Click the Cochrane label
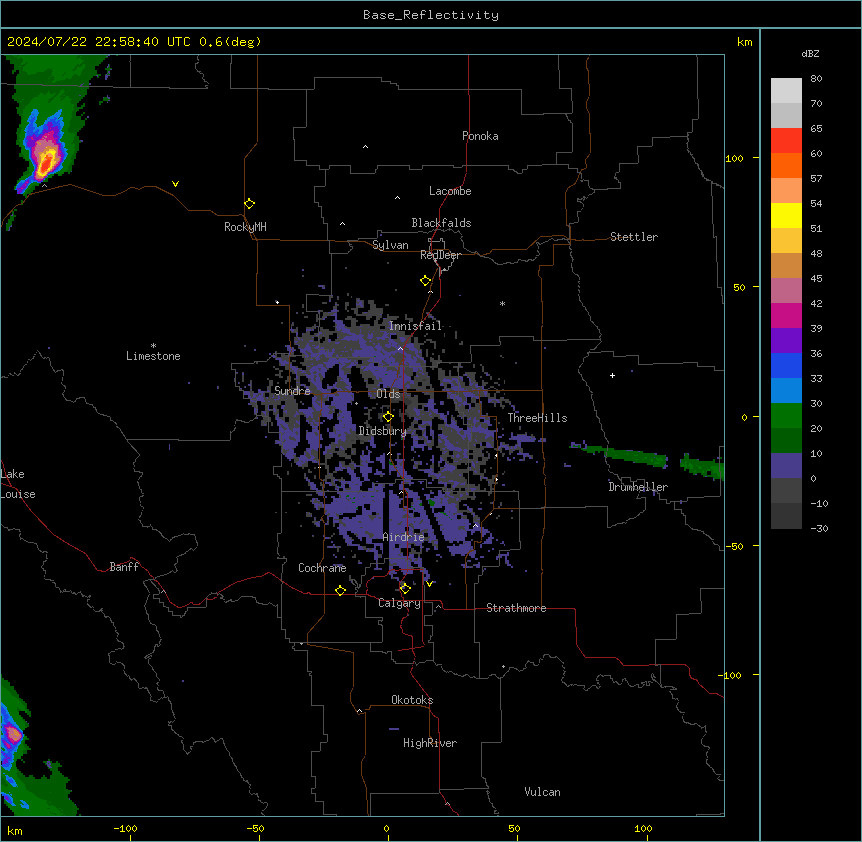 click(x=322, y=568)
